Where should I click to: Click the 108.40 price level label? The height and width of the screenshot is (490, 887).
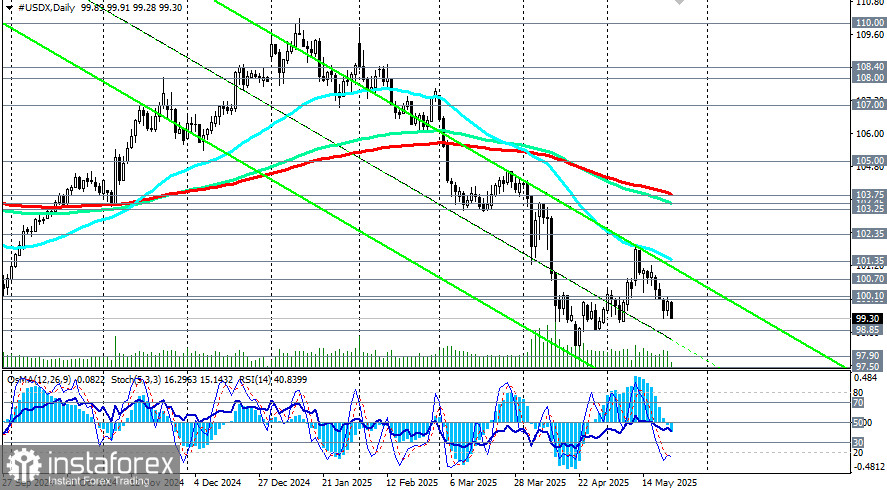point(869,67)
